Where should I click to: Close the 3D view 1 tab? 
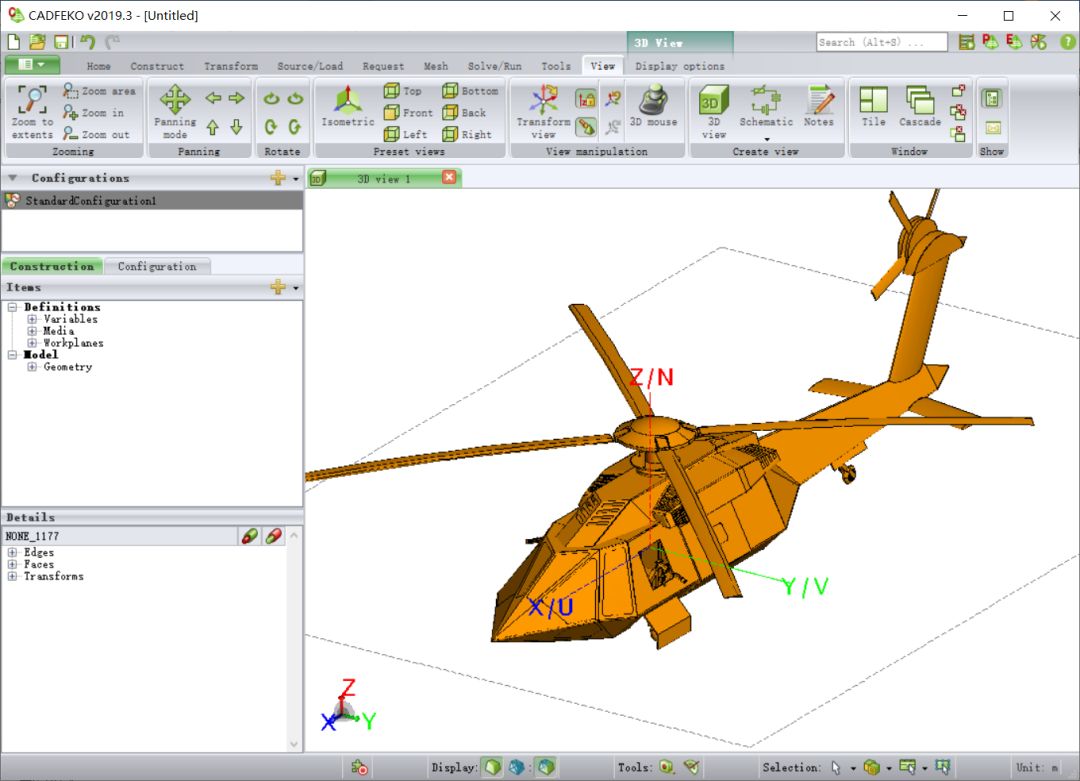(449, 178)
